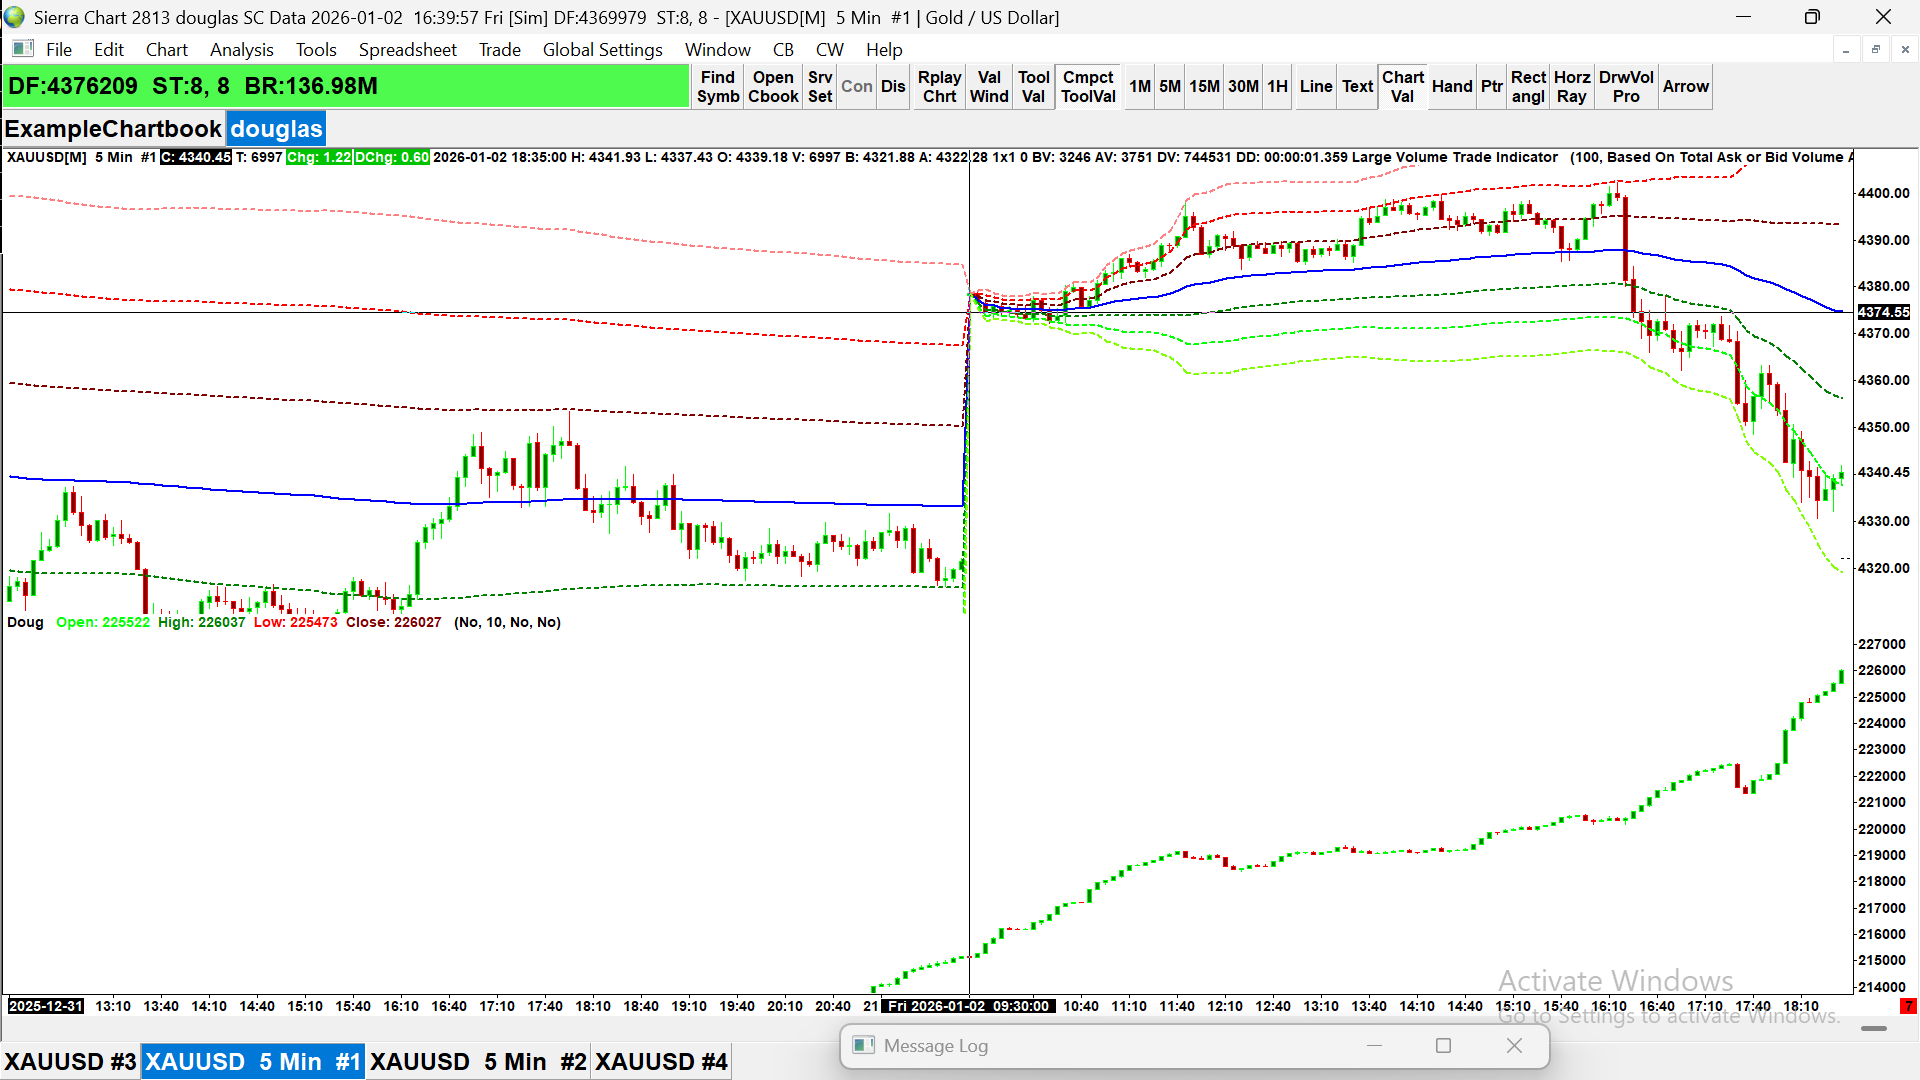
Task: Select the Text drawing tool
Action: click(x=1357, y=87)
